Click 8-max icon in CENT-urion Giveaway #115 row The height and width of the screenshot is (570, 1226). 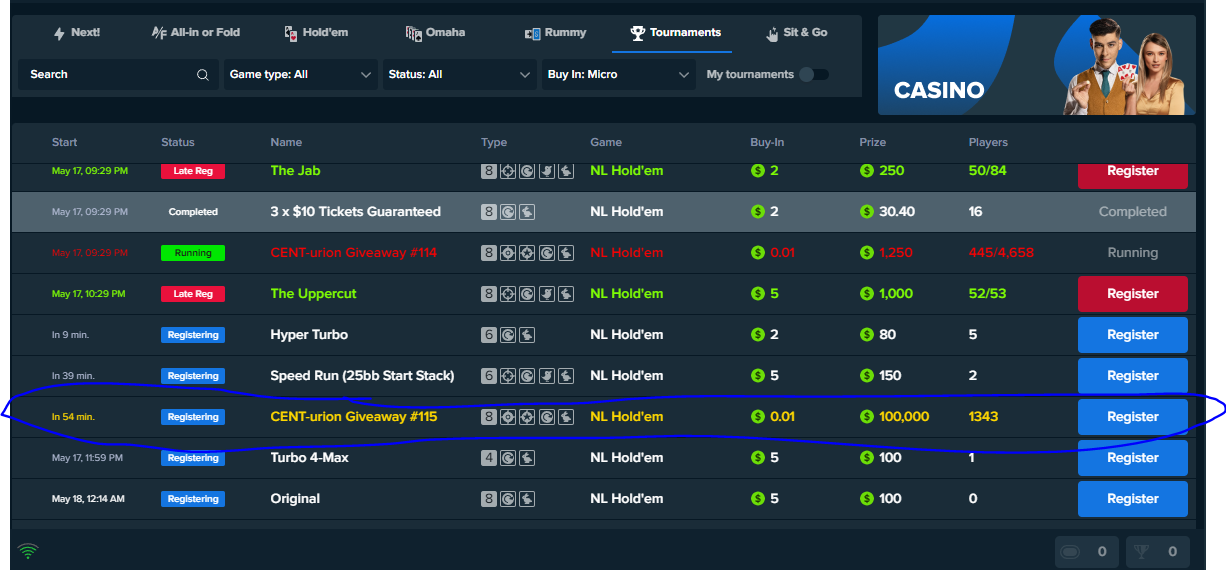[489, 417]
